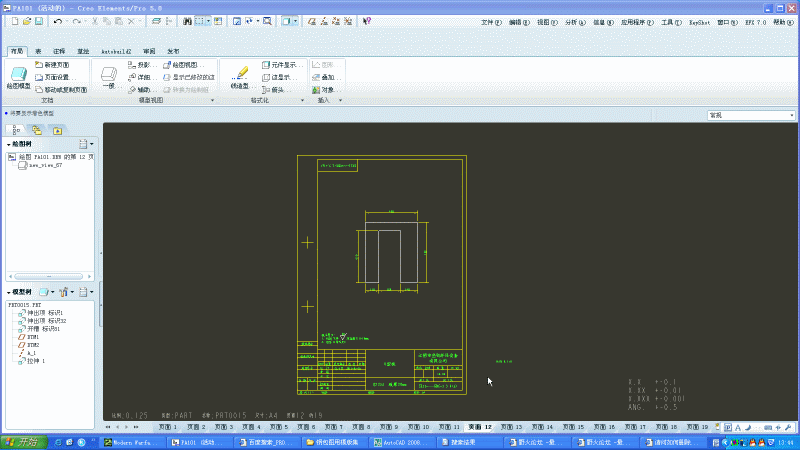The width and height of the screenshot is (800, 450).
Task: Expand the Format group arrow
Action: 302,101
